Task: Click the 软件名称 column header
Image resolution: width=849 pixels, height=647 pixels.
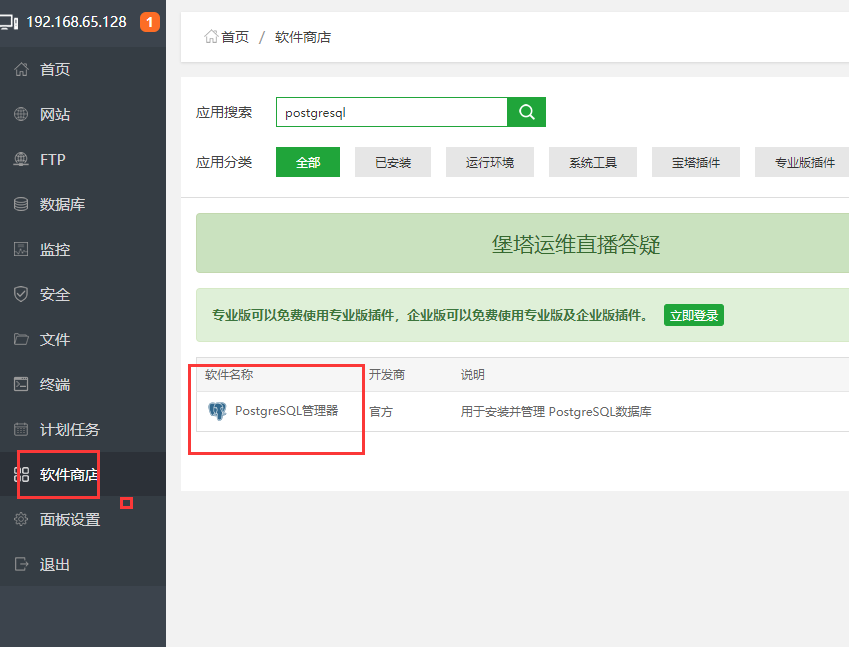Action: (229, 374)
